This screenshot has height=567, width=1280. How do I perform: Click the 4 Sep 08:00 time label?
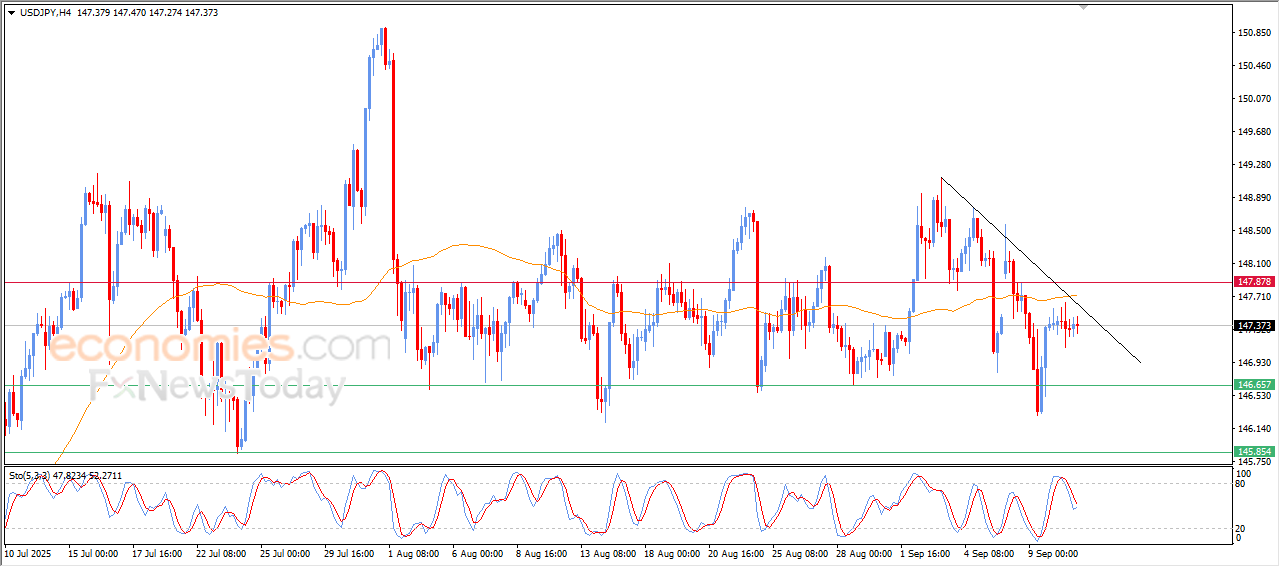click(x=988, y=552)
